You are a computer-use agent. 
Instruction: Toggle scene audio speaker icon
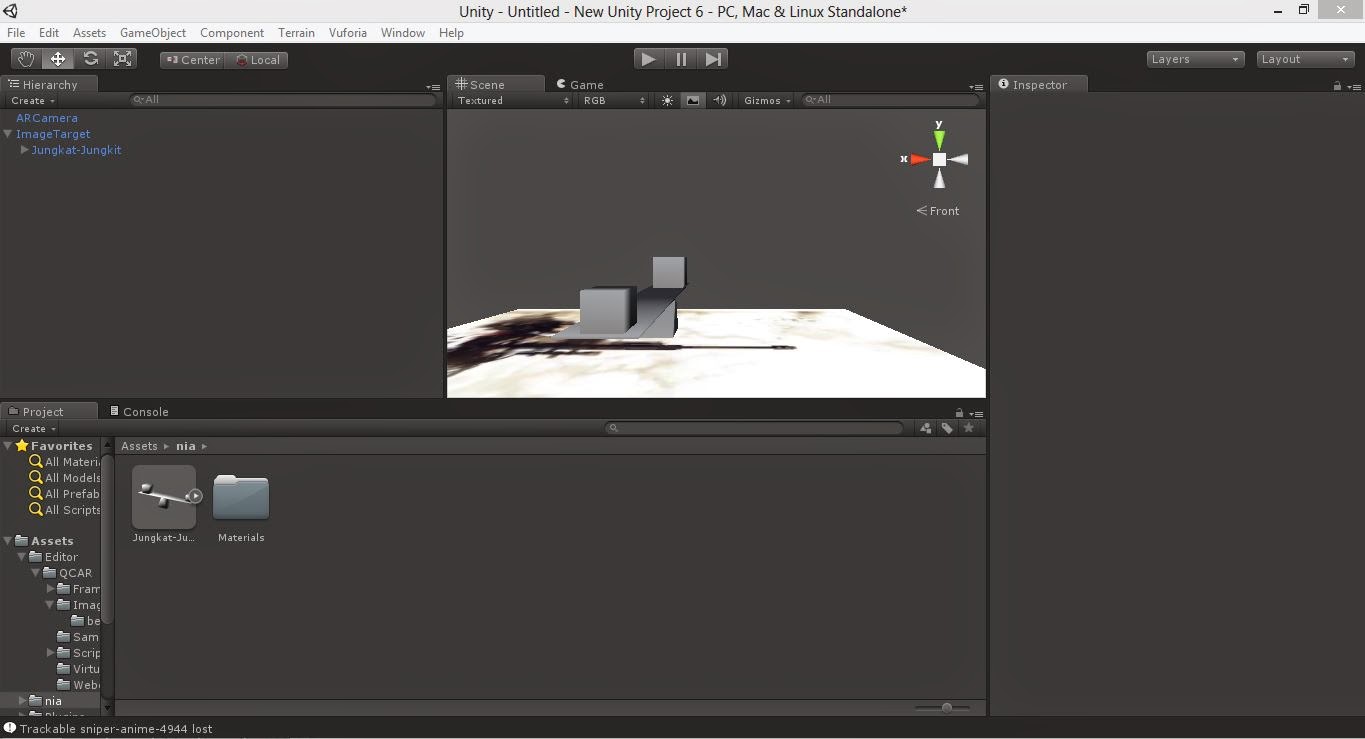pos(719,100)
